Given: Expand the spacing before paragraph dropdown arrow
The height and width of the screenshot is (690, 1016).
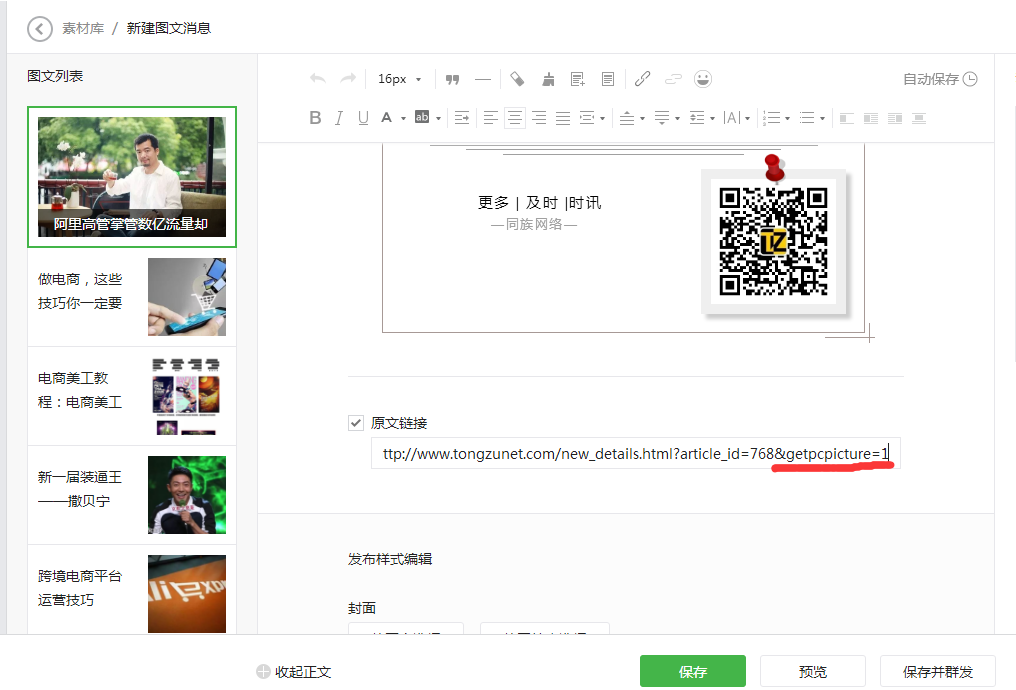Looking at the screenshot, I should click(642, 119).
